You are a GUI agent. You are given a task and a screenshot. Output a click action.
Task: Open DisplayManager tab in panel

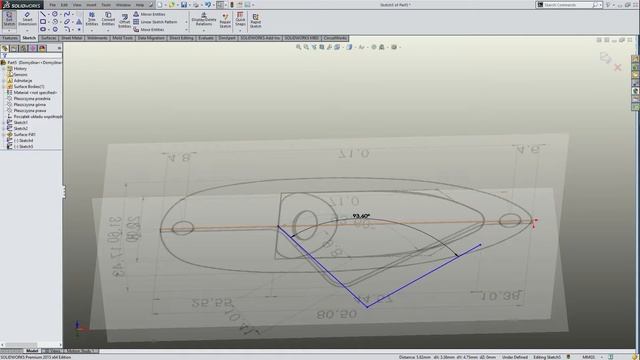point(42,48)
